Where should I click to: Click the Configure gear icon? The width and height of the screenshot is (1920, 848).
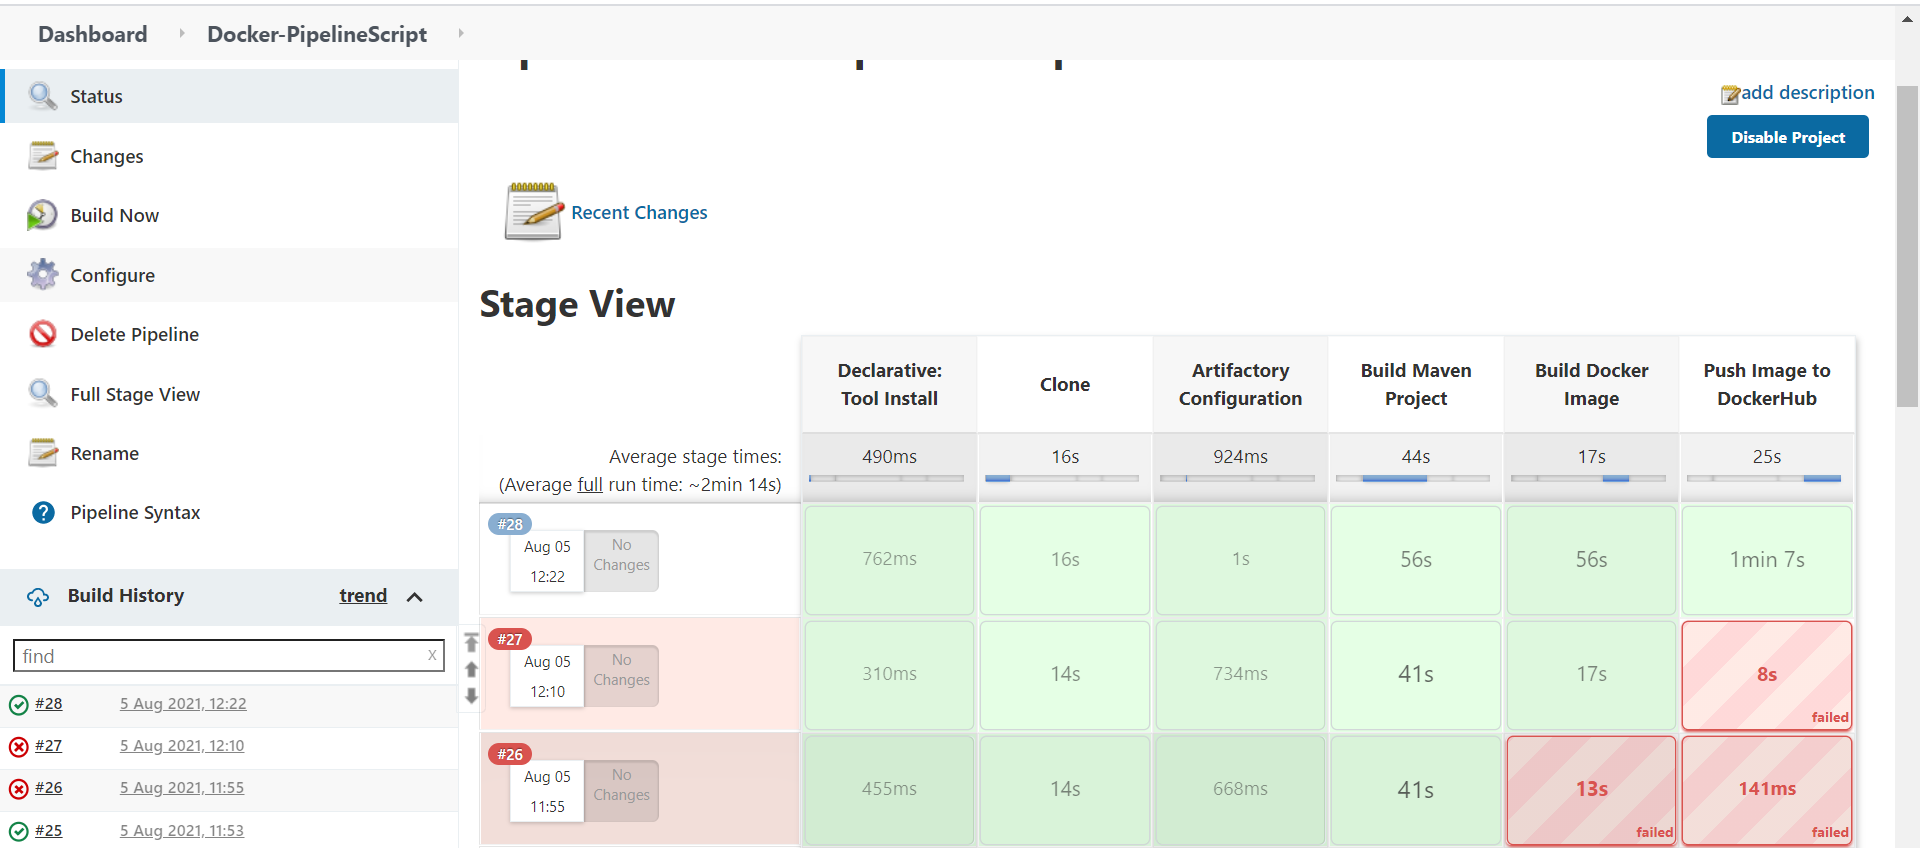42,274
